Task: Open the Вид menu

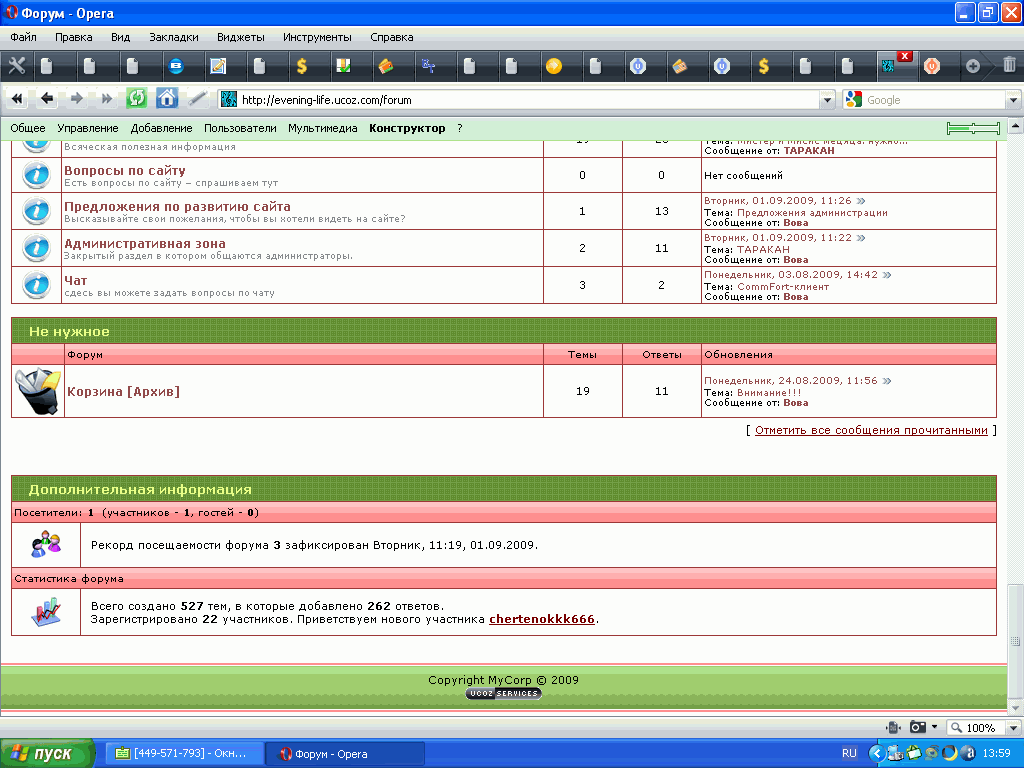Action: [x=120, y=37]
